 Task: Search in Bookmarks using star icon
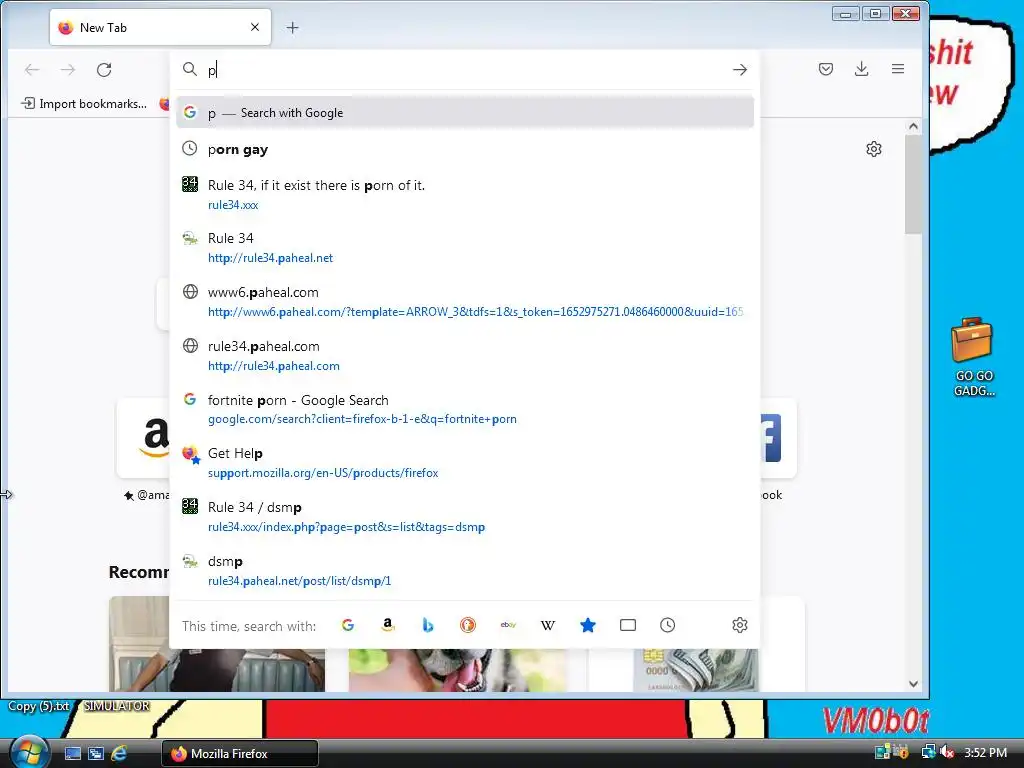[588, 625]
